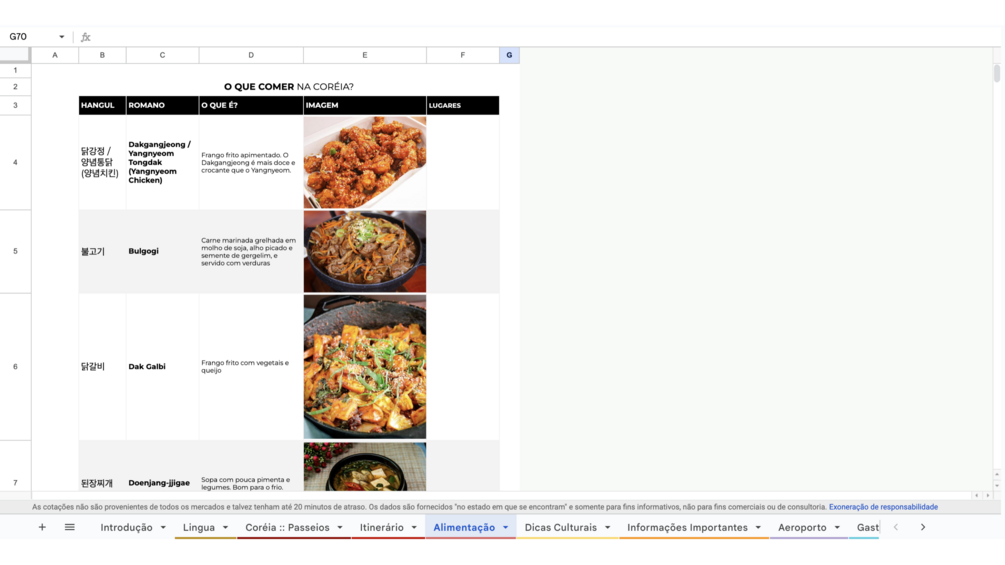Image resolution: width=1005 pixels, height=565 pixels.
Task: Select row 6 header
Action: (15, 366)
